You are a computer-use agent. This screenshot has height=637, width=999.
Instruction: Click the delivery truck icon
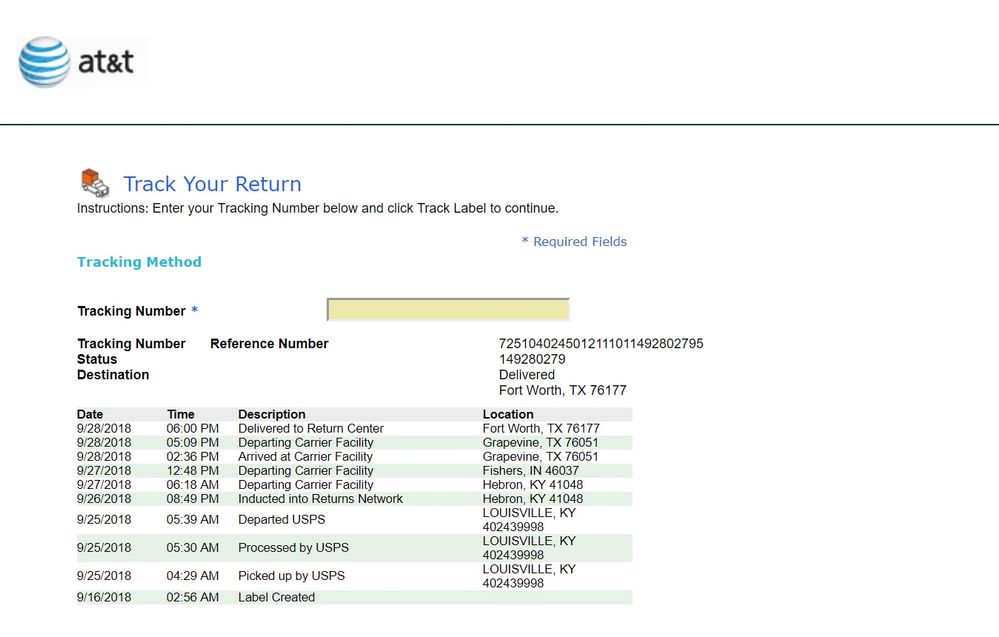click(94, 183)
